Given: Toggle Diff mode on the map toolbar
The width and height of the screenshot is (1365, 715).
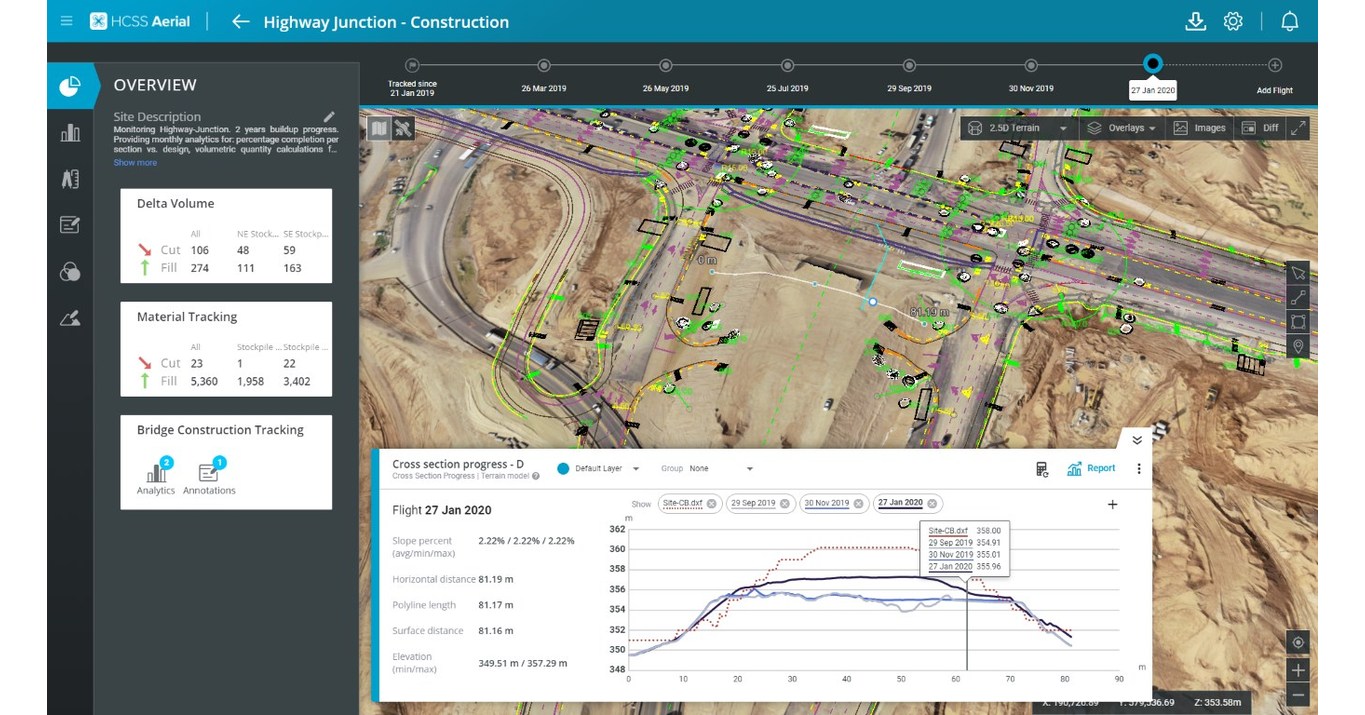Looking at the screenshot, I should click(x=1261, y=128).
